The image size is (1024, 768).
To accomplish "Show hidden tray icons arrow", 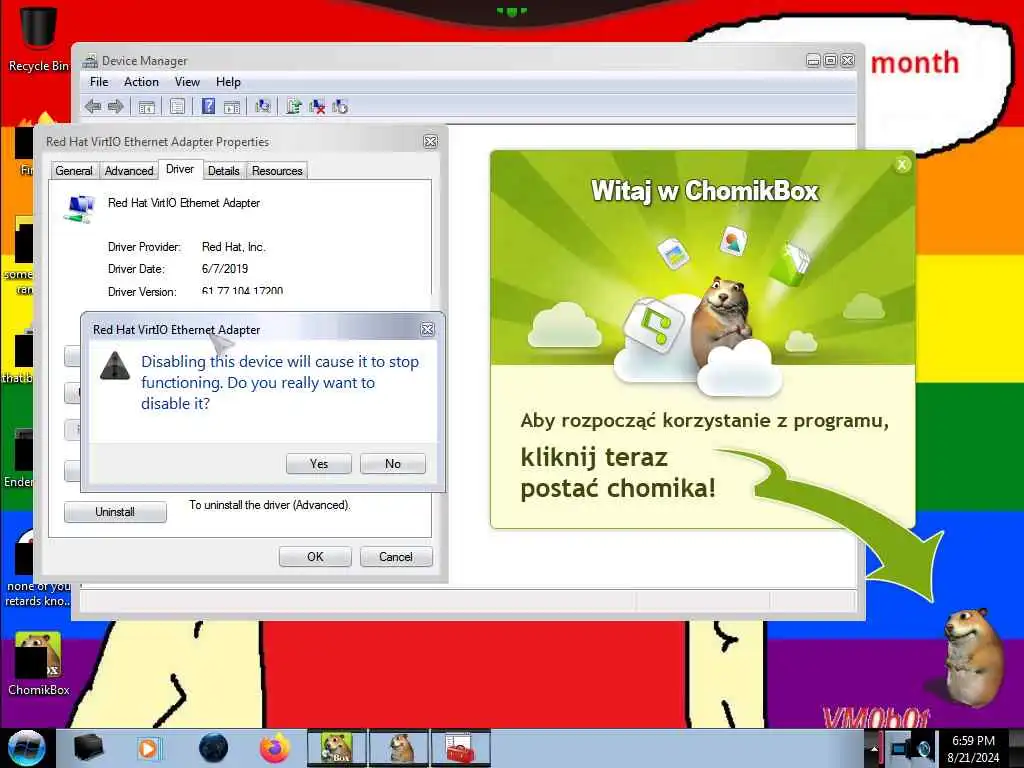I will tap(874, 748).
